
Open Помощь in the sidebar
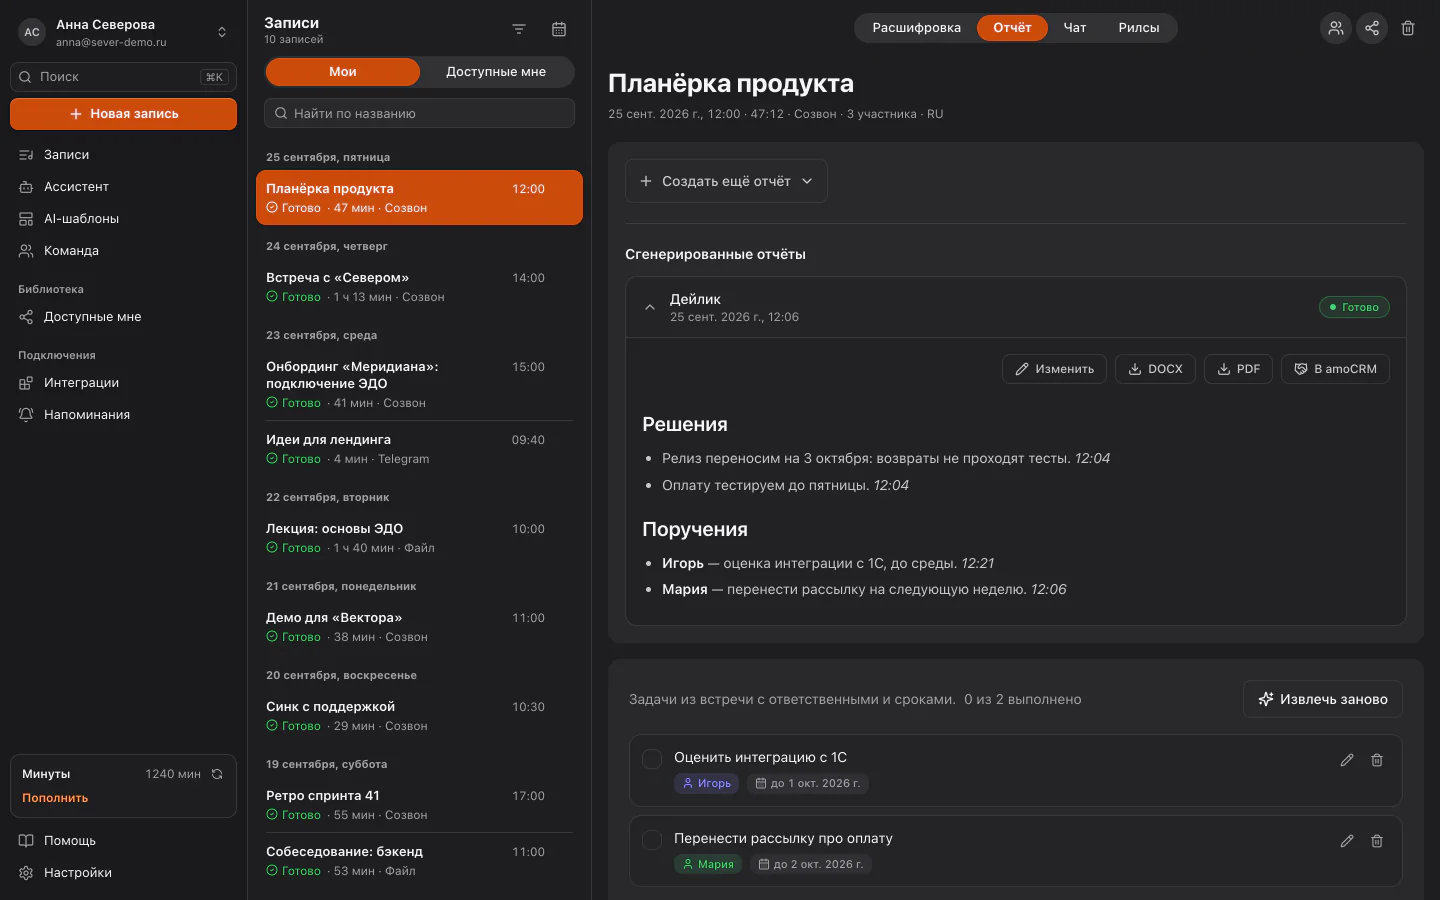(x=123, y=841)
